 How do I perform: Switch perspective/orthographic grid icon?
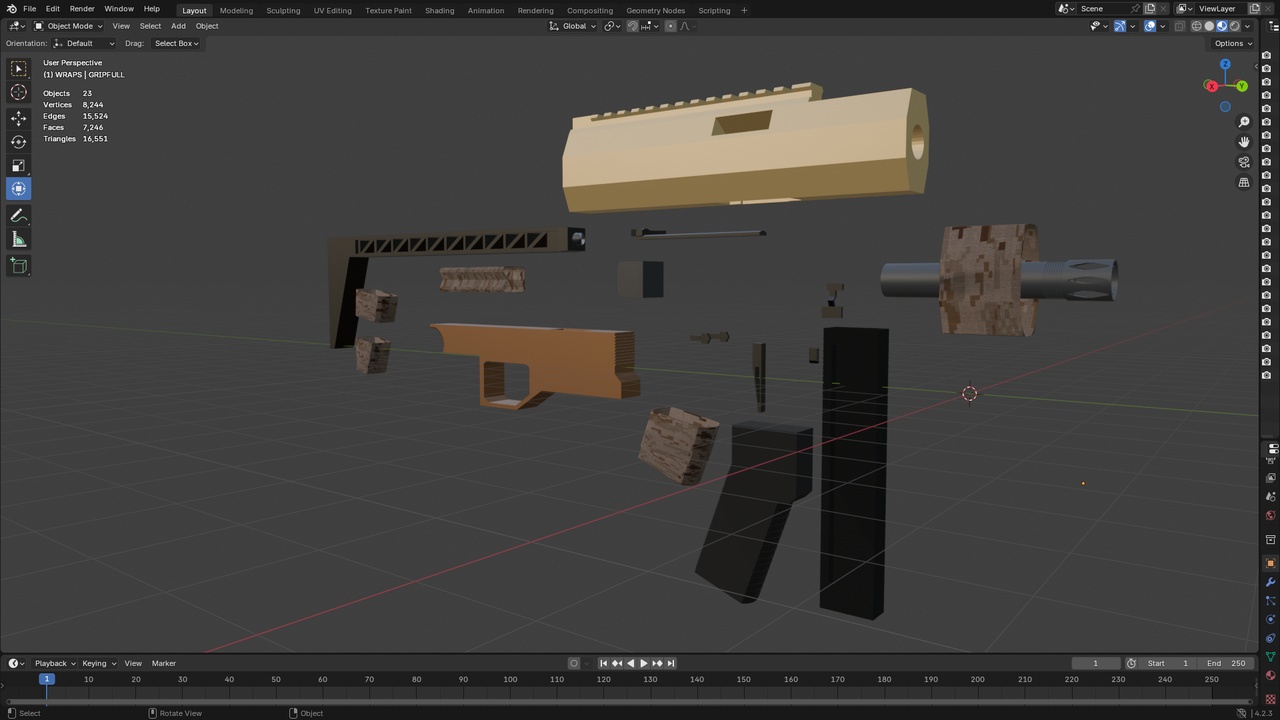point(1244,183)
